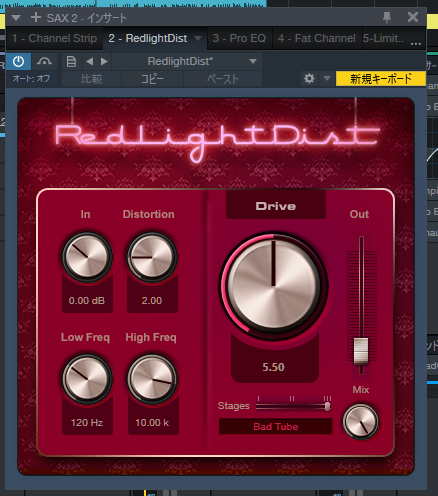Screen dimensions: 438x496
Task: Select stage II marker on Stages slider
Action: tap(292, 399)
